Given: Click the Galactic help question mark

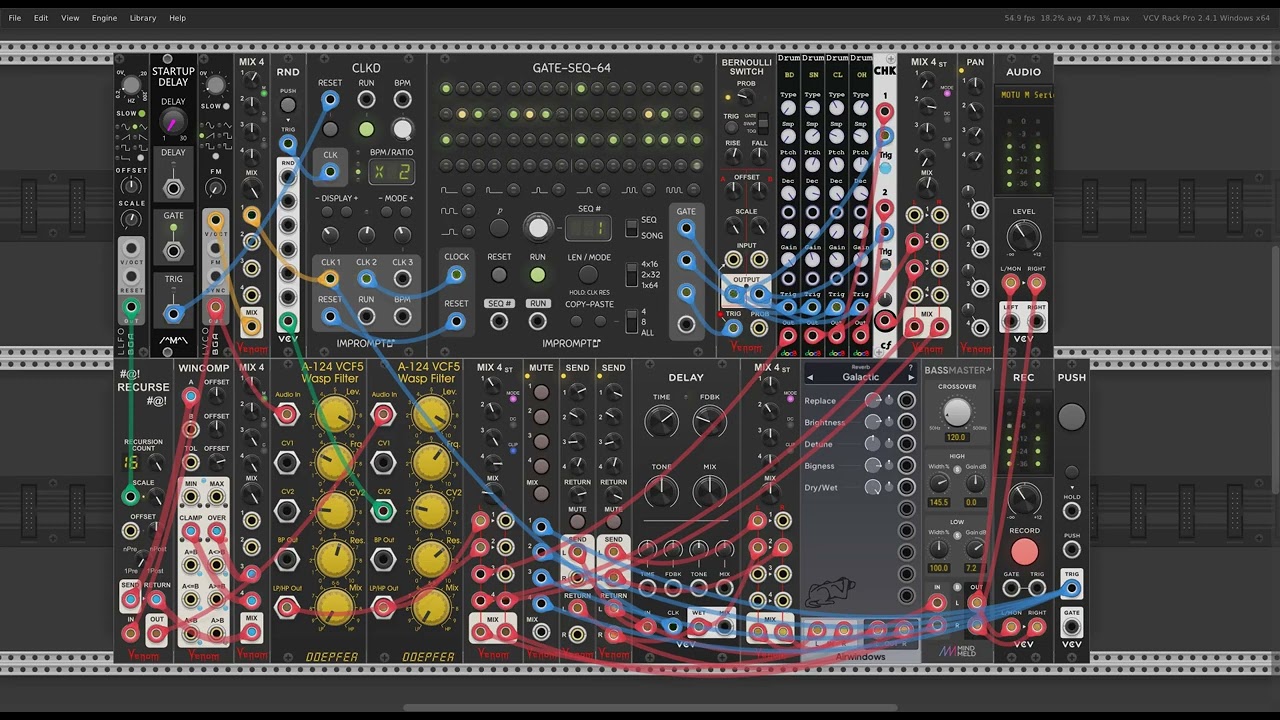Looking at the screenshot, I should (x=910, y=367).
